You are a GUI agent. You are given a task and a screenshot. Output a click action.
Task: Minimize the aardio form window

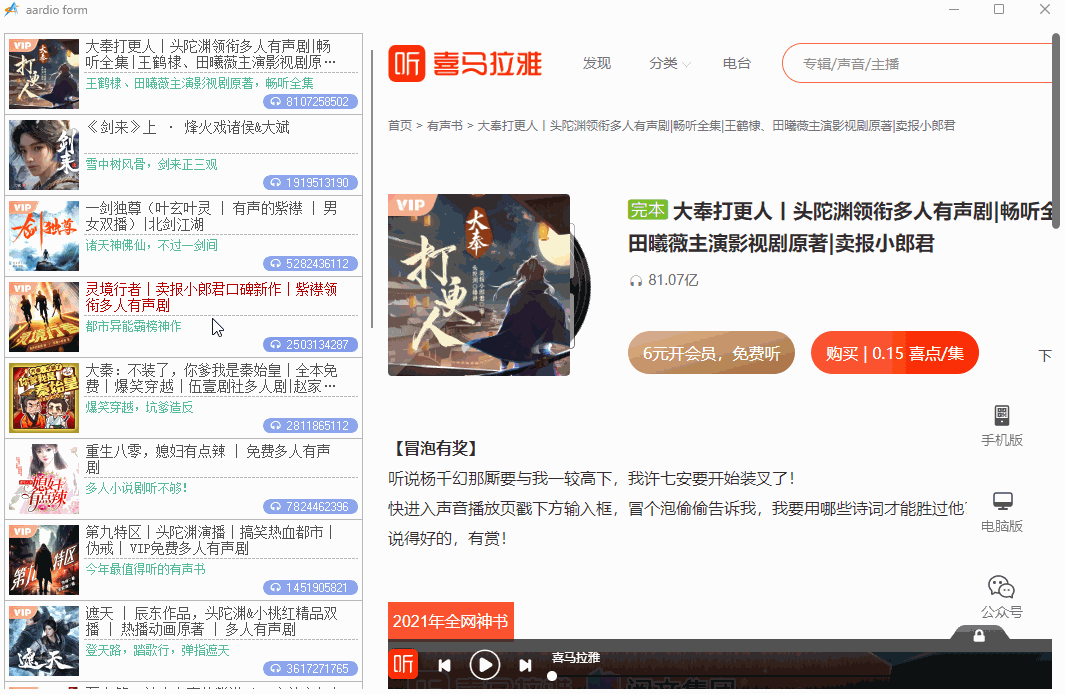point(954,10)
